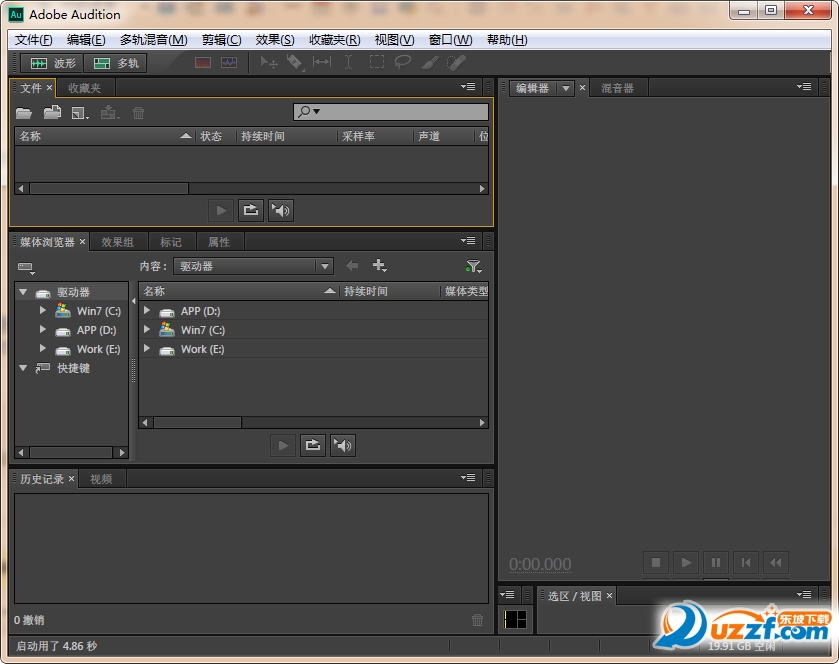Open the 编辑(E) menu
Screen dimensions: 839x664
click(x=86, y=40)
